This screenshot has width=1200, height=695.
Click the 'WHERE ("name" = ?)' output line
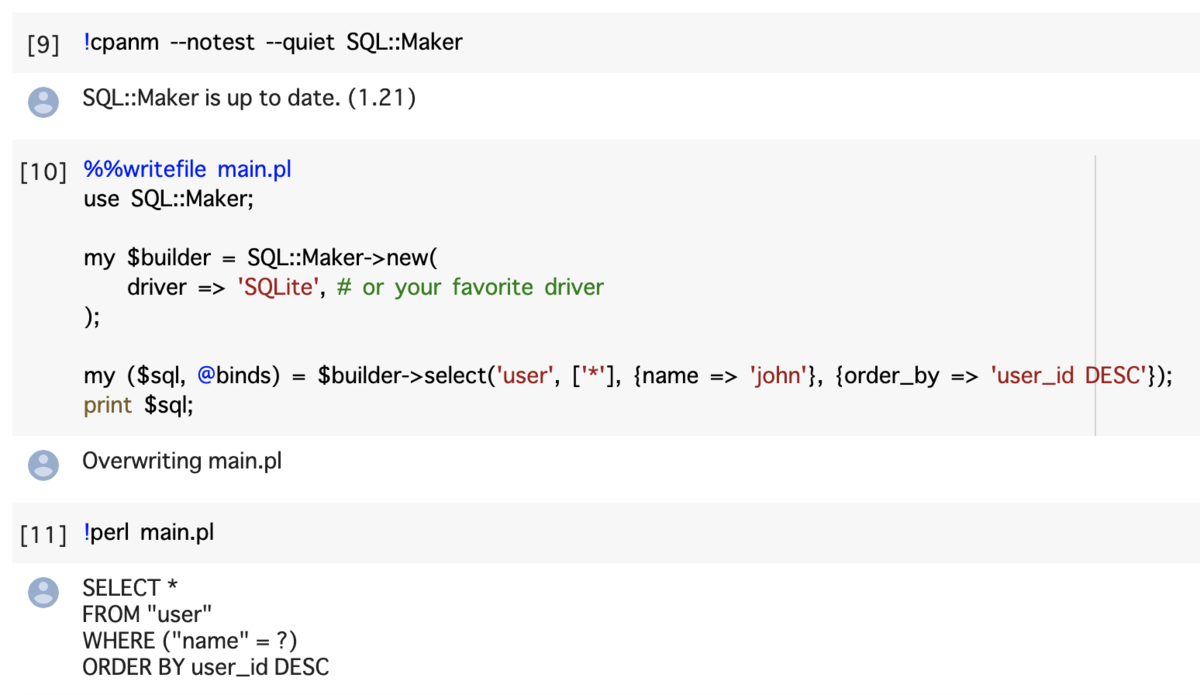190,640
